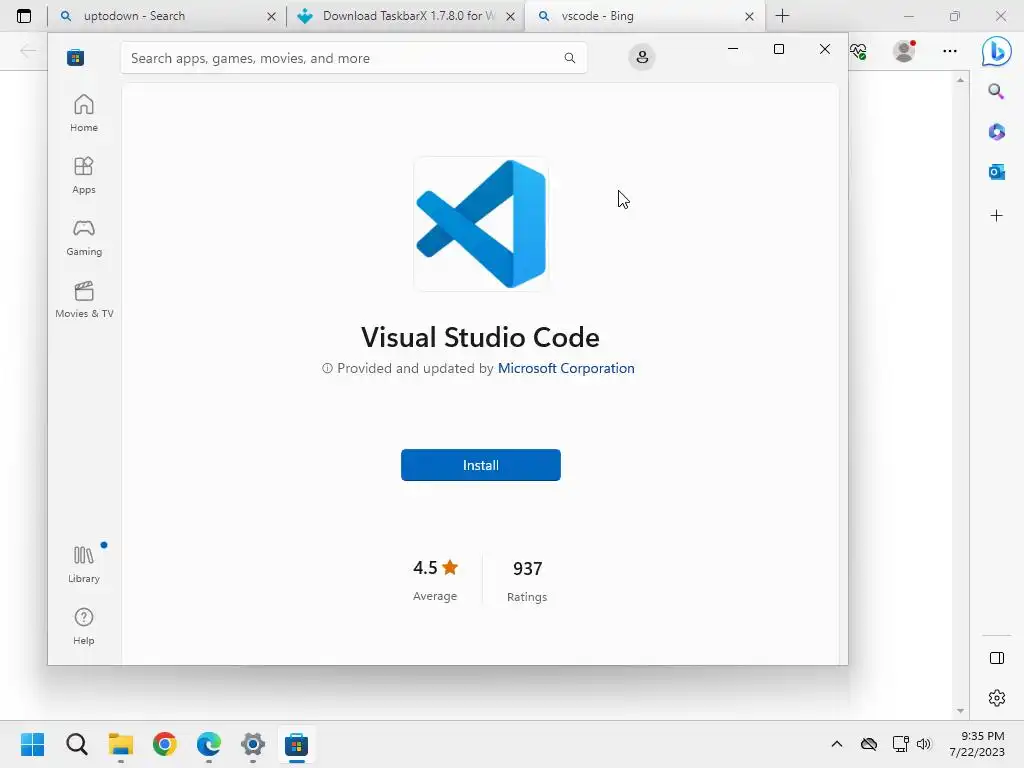
Task: Open a new browser tab
Action: (782, 16)
